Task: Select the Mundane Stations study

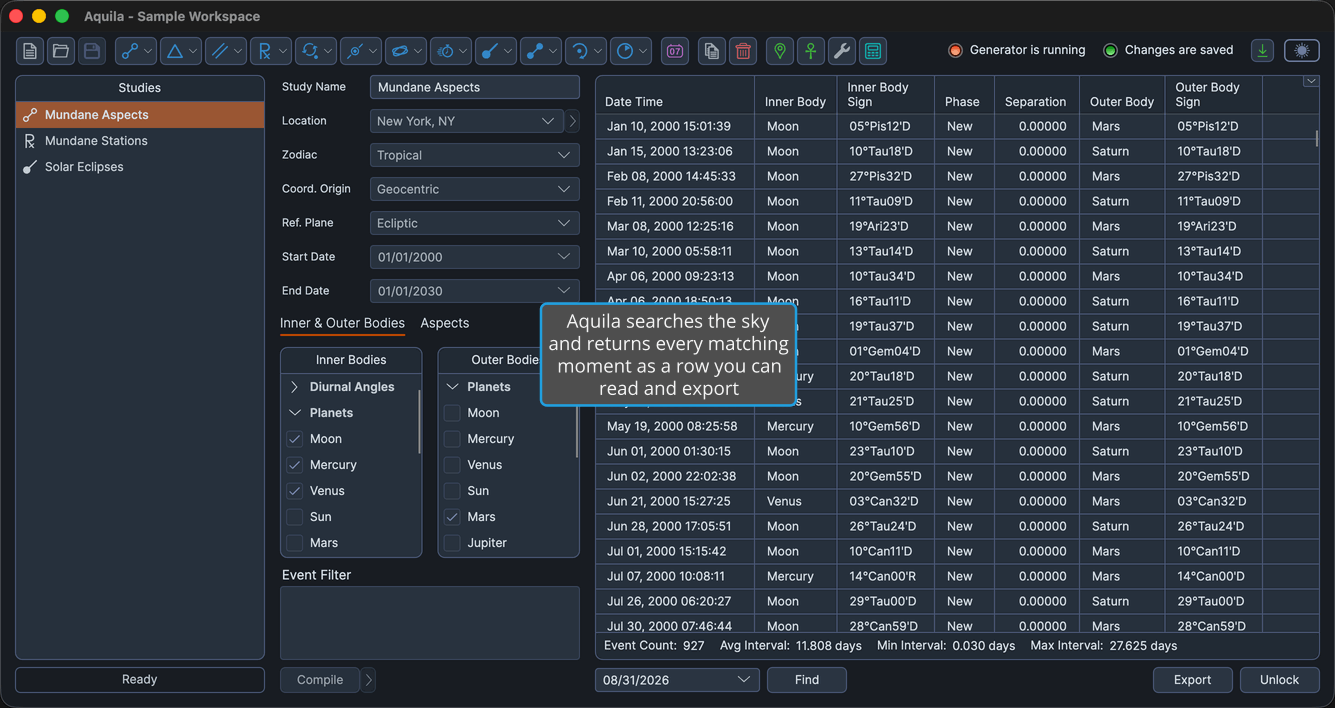Action: (x=140, y=141)
